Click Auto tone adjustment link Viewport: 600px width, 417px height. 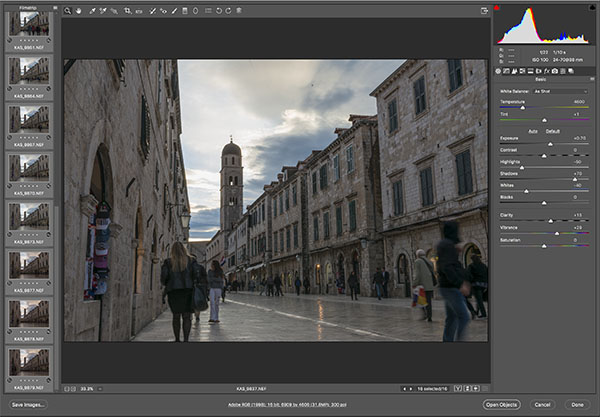pyautogui.click(x=533, y=131)
